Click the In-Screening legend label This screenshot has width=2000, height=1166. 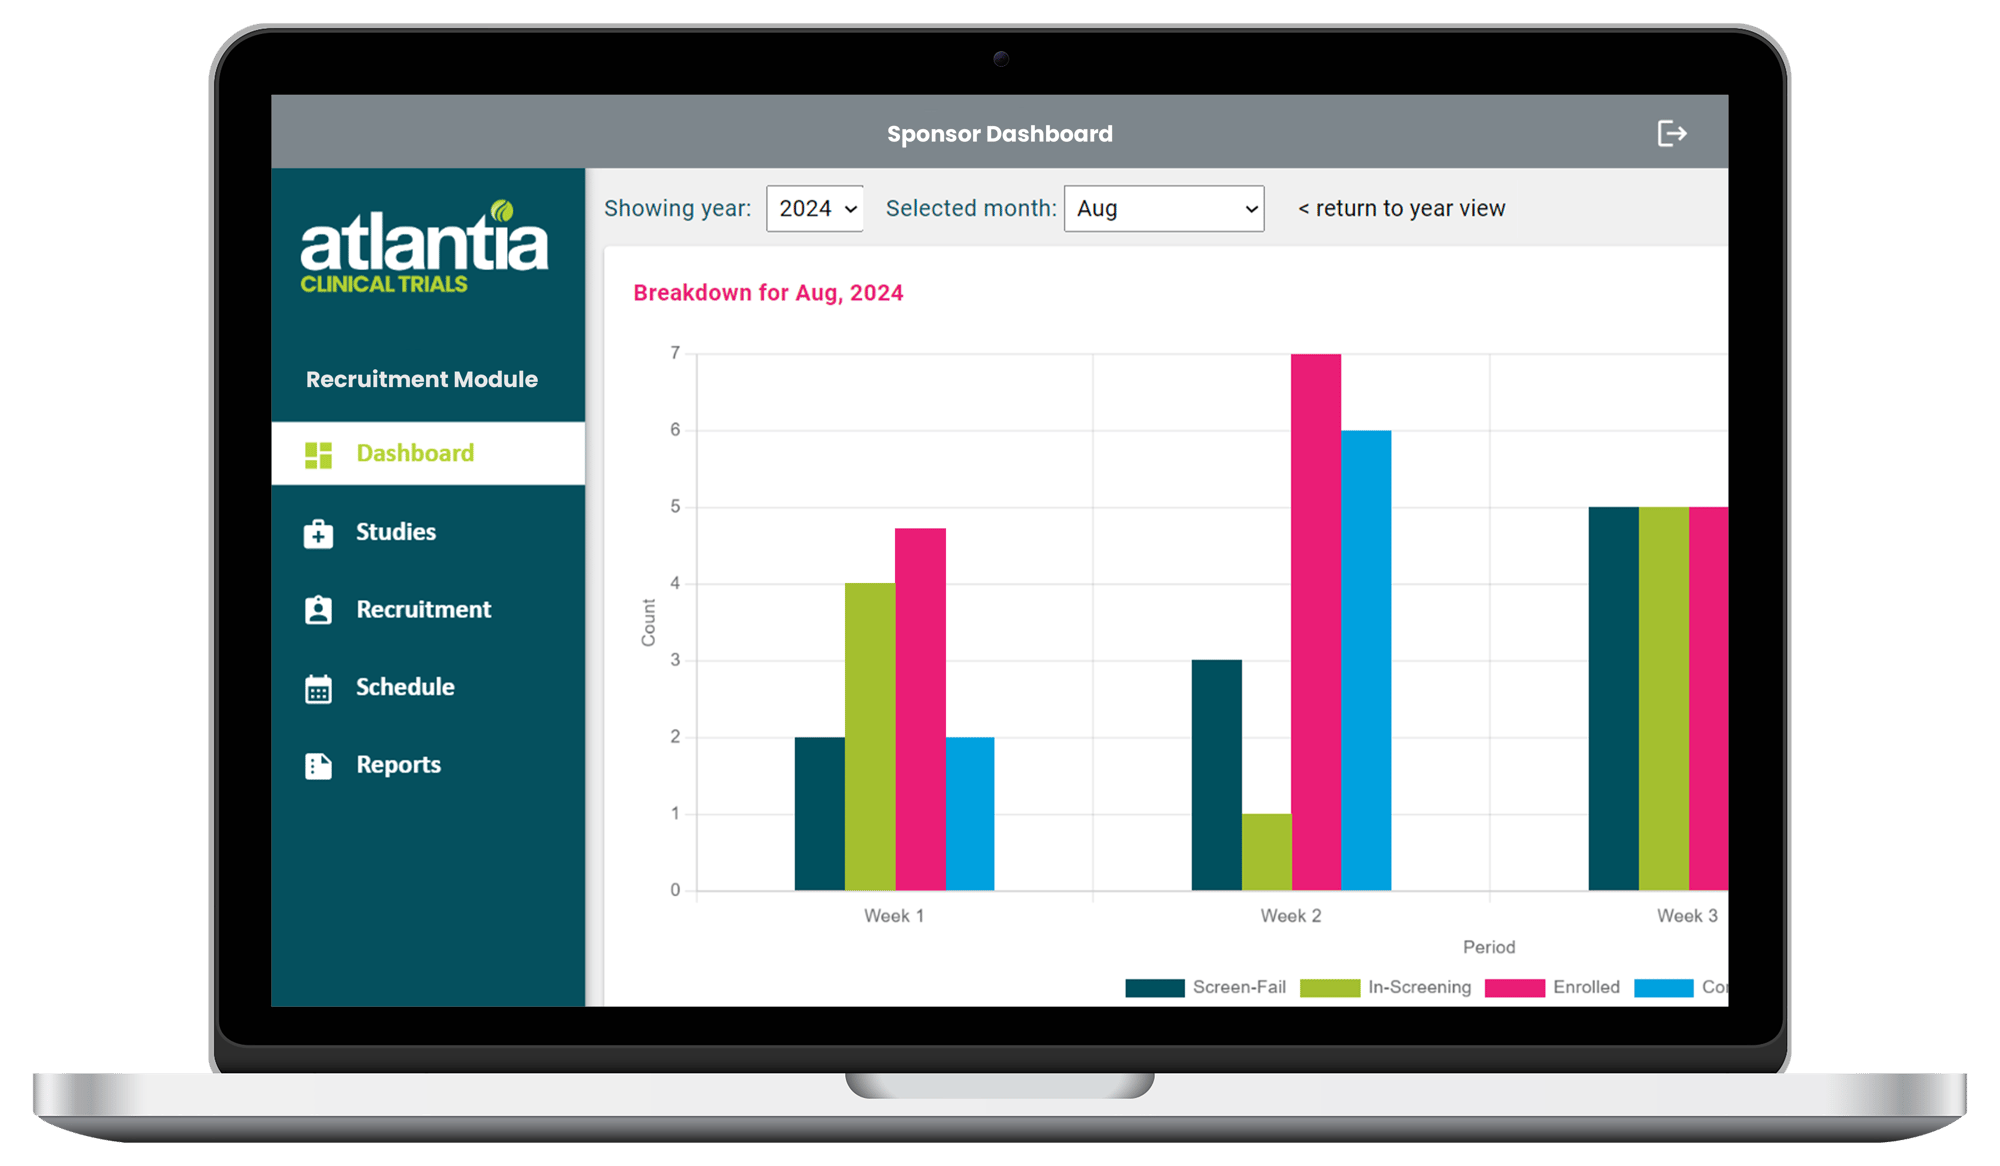(x=1420, y=987)
